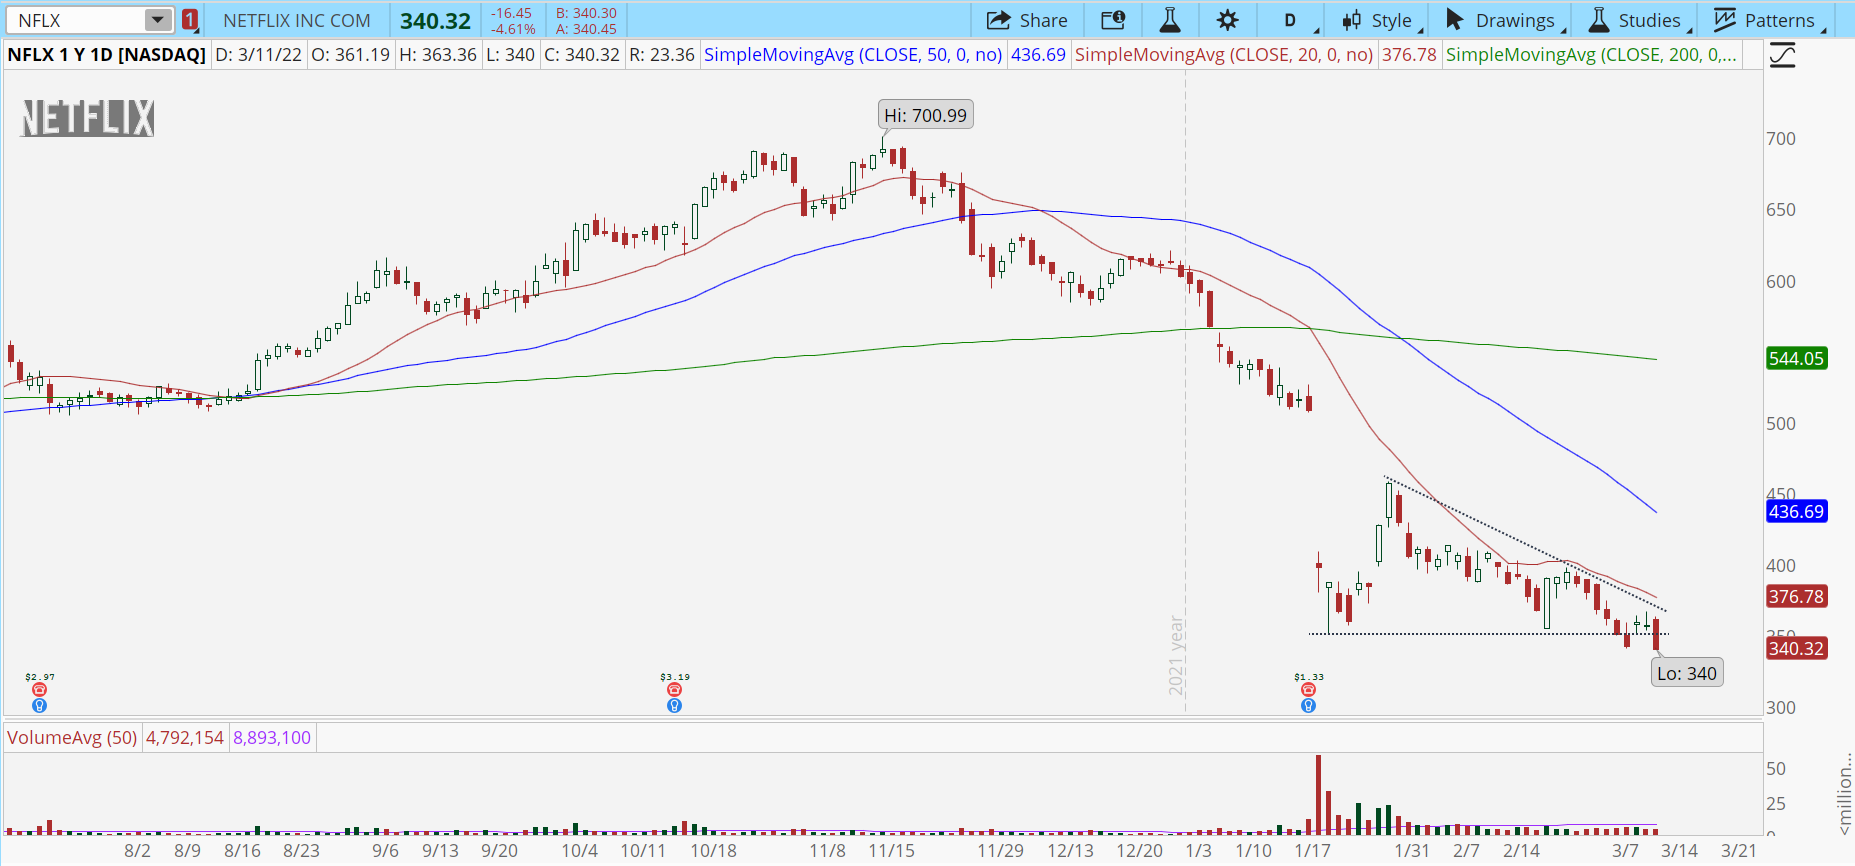Image resolution: width=1855 pixels, height=866 pixels.
Task: Click the 11/15 date on the time axis
Action: pyautogui.click(x=891, y=851)
